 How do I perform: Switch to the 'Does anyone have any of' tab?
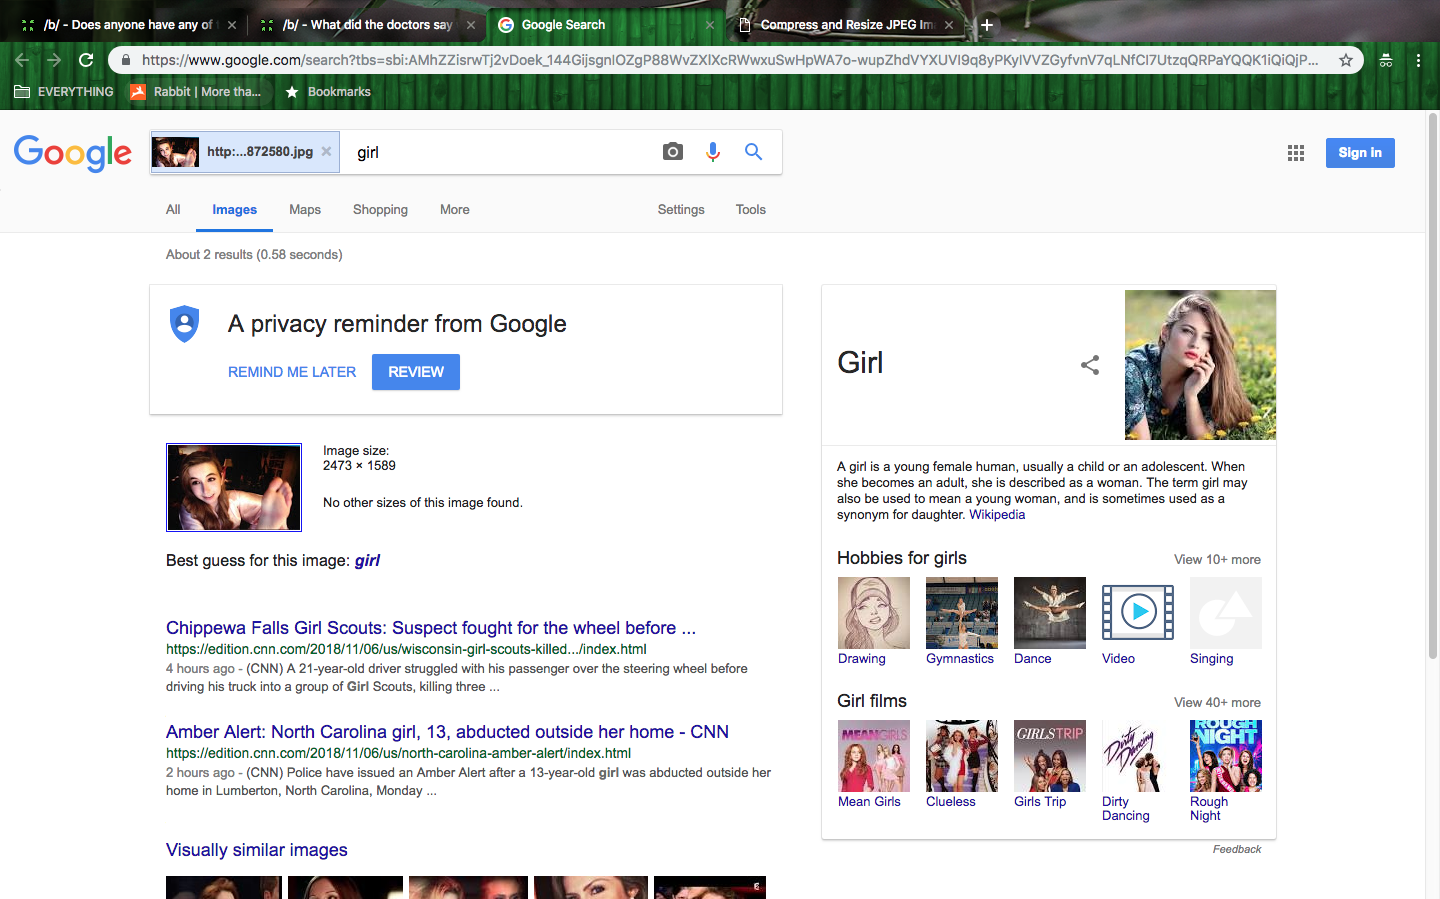coord(130,25)
